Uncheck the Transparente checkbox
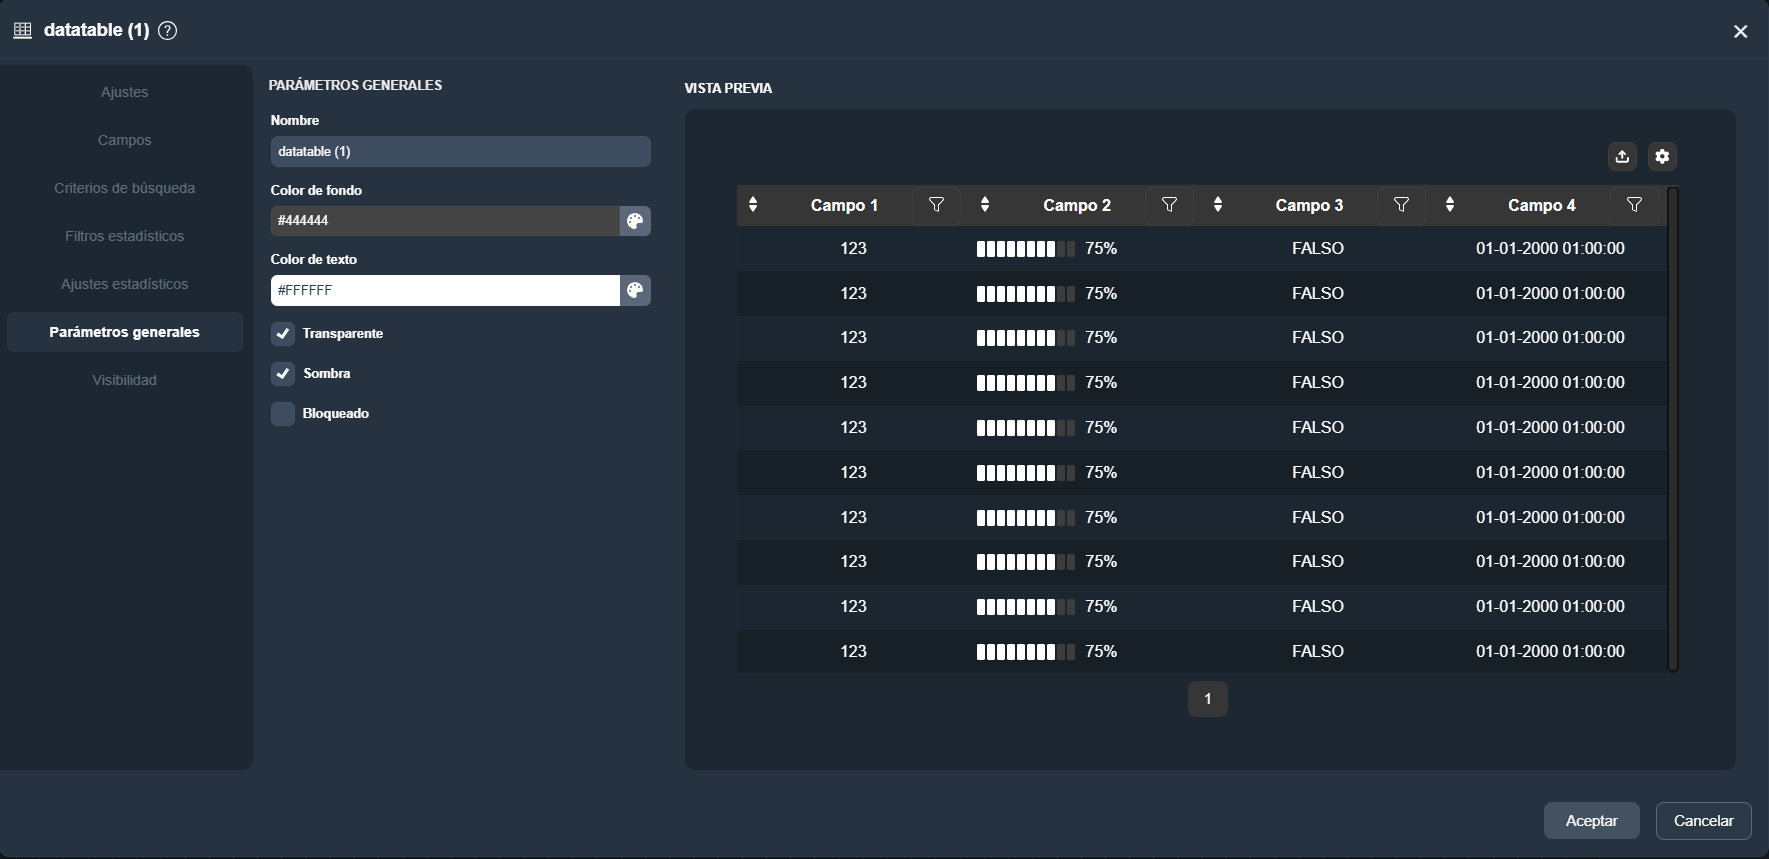The image size is (1769, 859). click(x=283, y=333)
